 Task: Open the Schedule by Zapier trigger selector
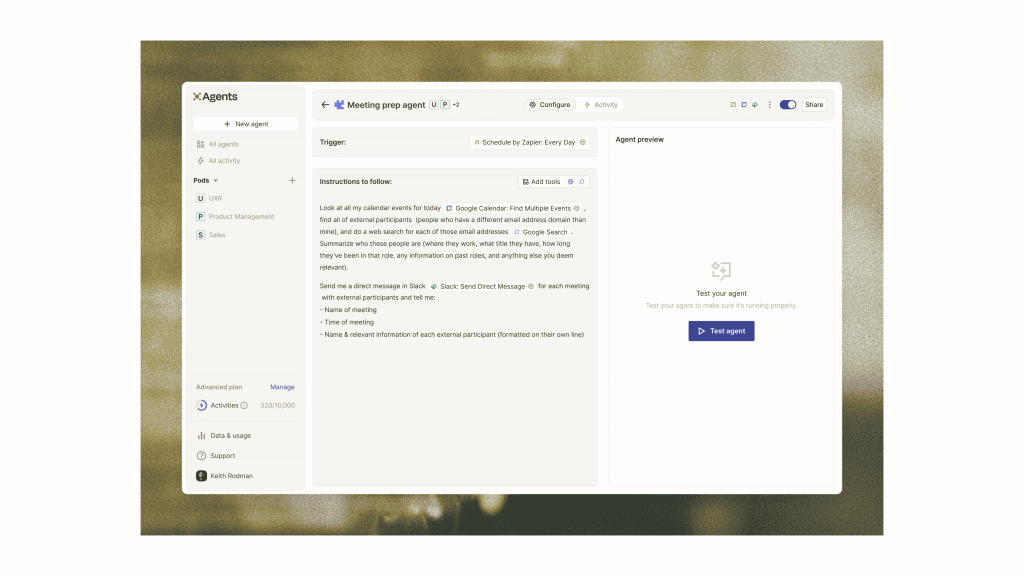pos(527,143)
